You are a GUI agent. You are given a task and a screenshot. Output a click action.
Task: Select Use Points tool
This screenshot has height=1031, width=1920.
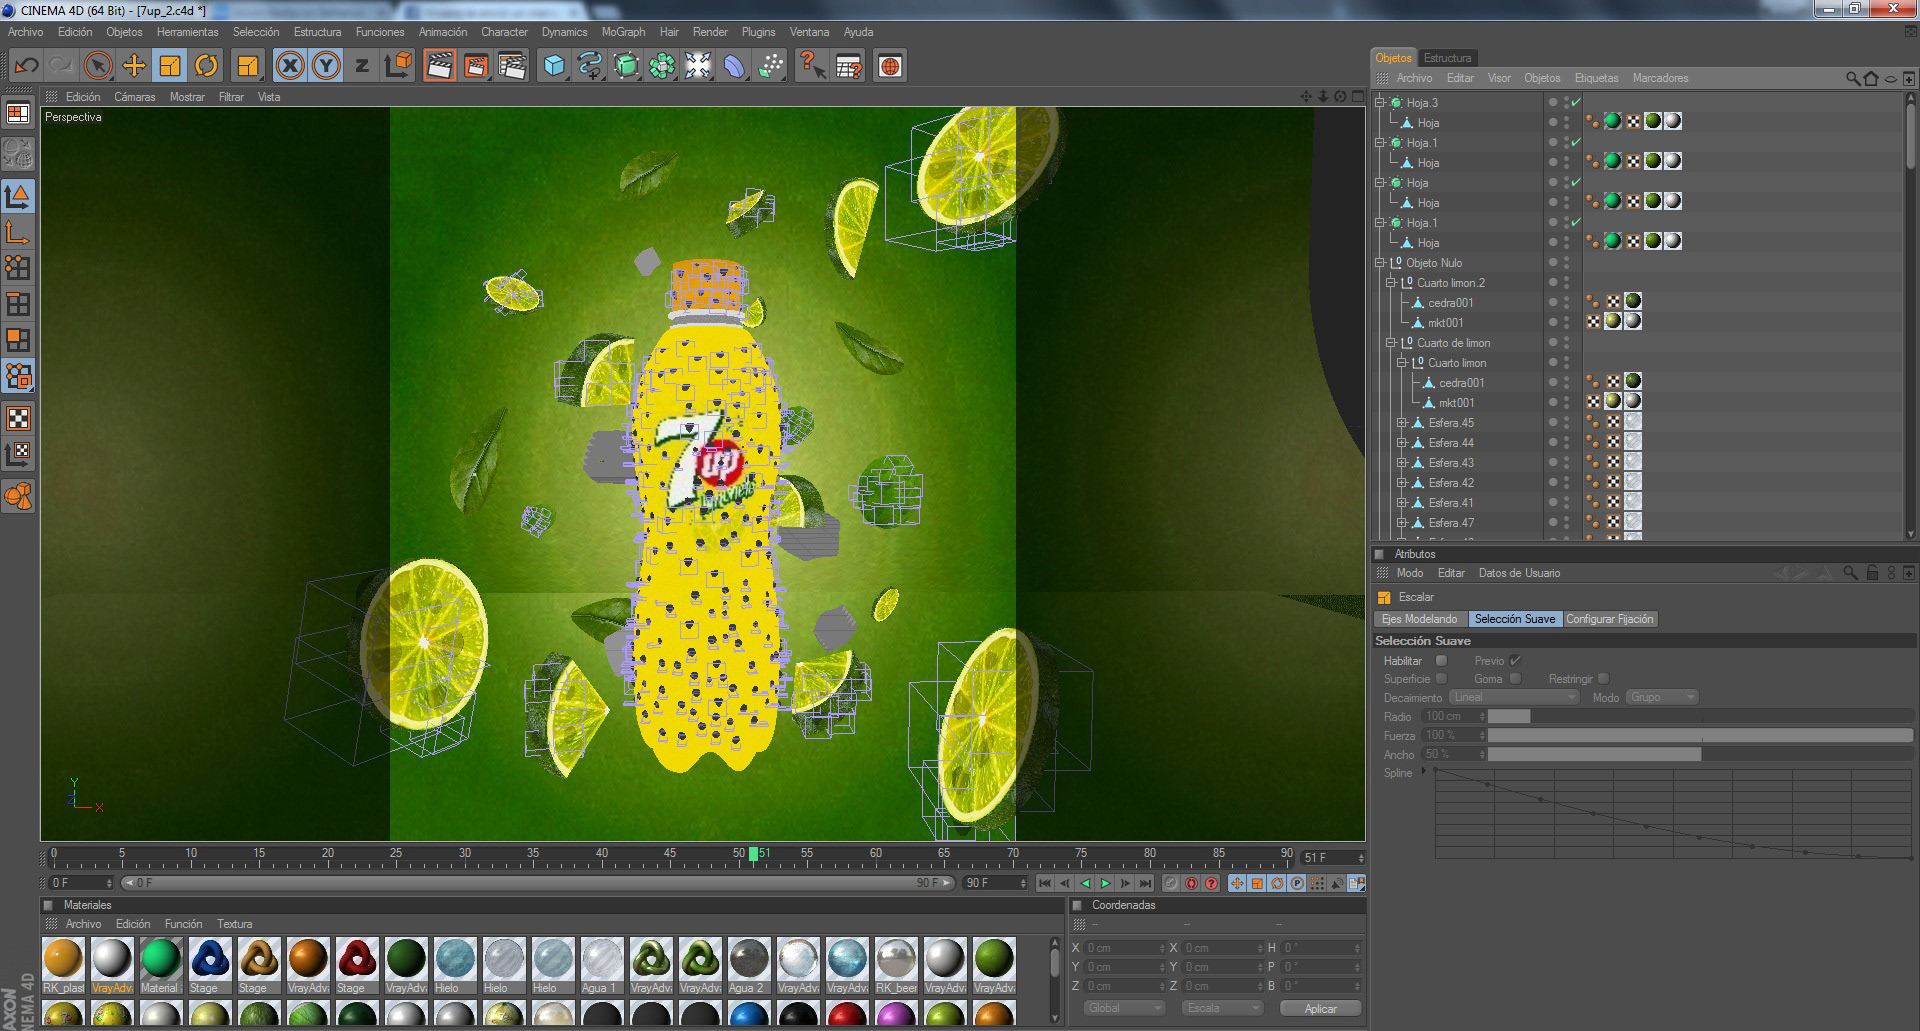pyautogui.click(x=18, y=268)
